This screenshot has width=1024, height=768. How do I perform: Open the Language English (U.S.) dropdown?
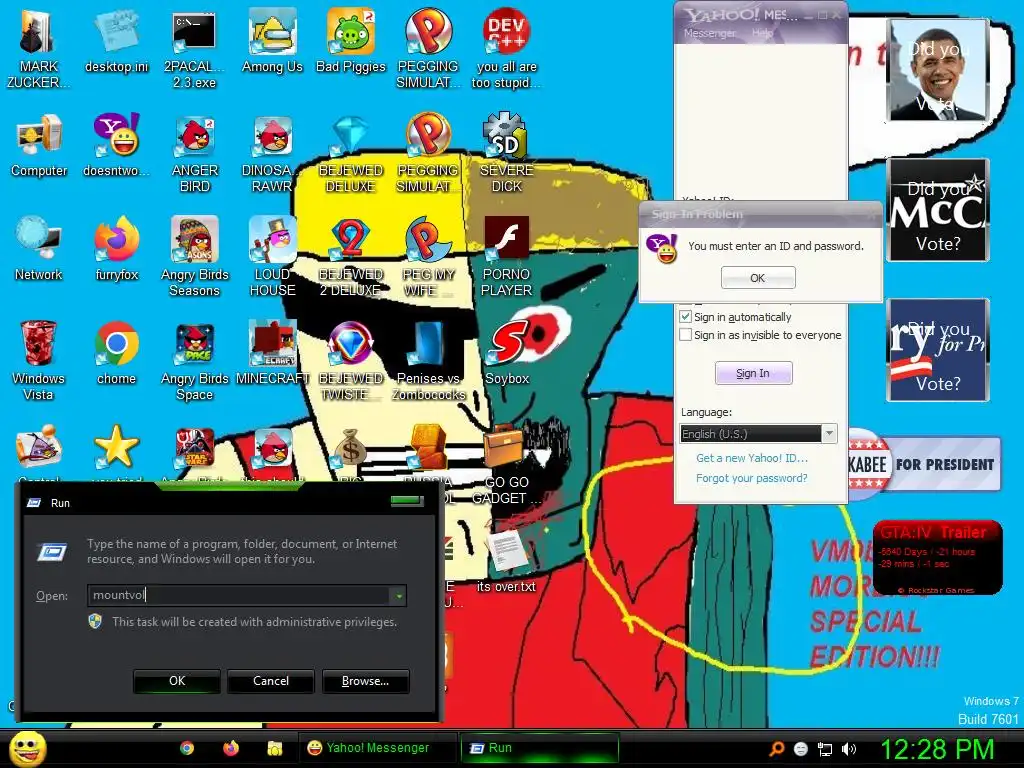tap(758, 434)
